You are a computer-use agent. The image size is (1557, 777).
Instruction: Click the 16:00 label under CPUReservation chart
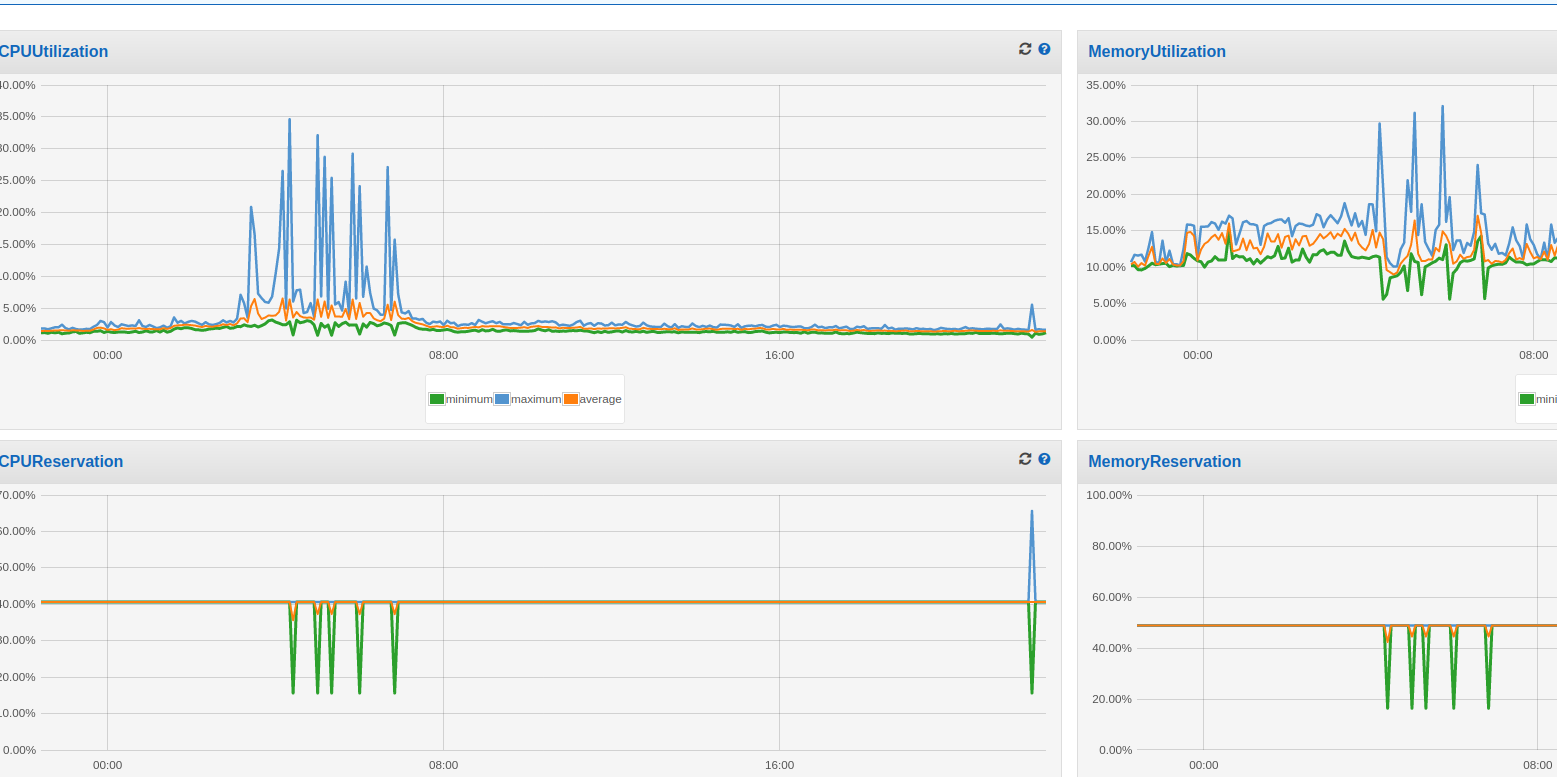(779, 765)
